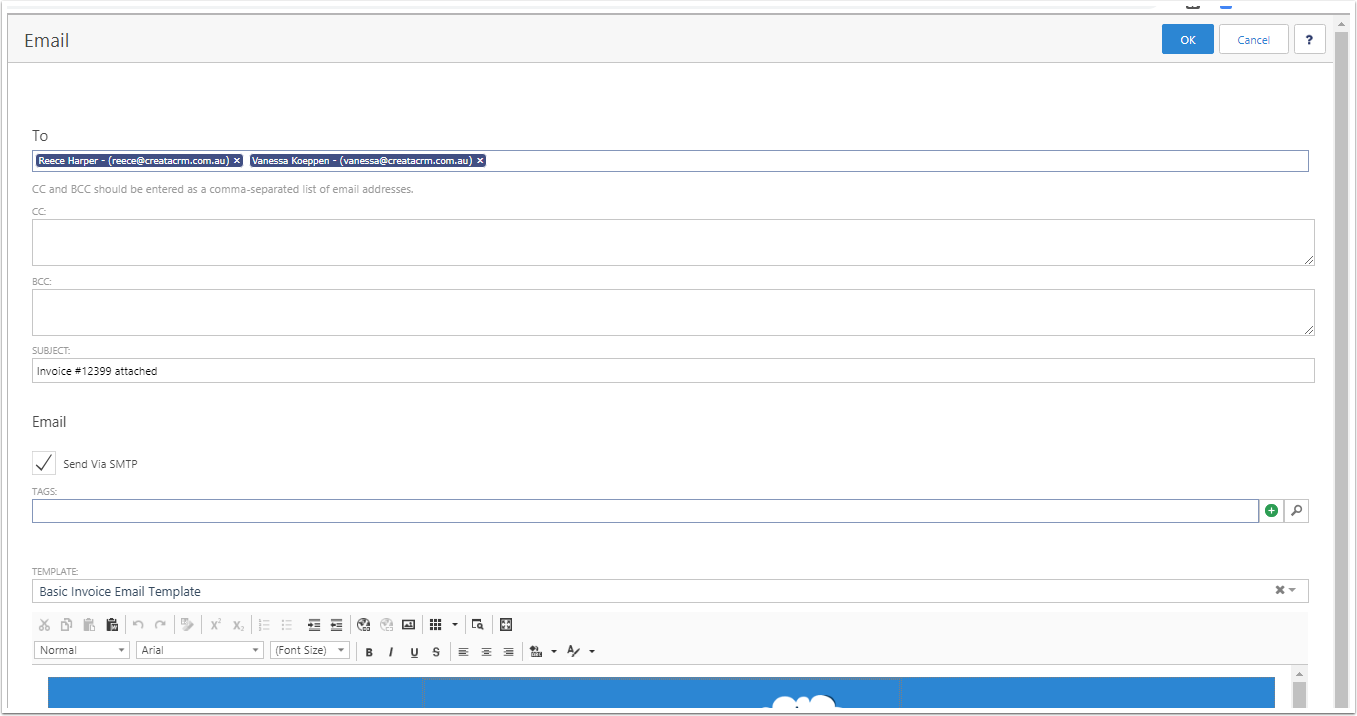
Task: Click the Outdent icon
Action: tap(336, 625)
